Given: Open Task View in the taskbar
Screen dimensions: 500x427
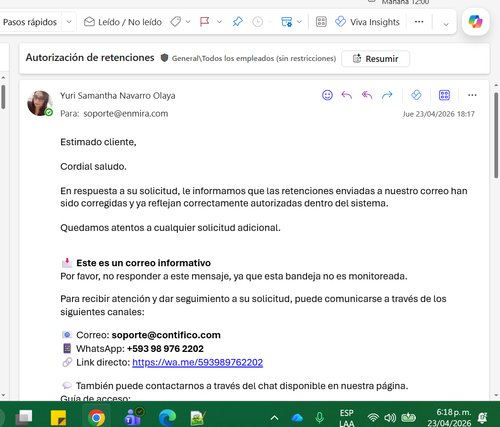Looking at the screenshot, I should (24, 417).
